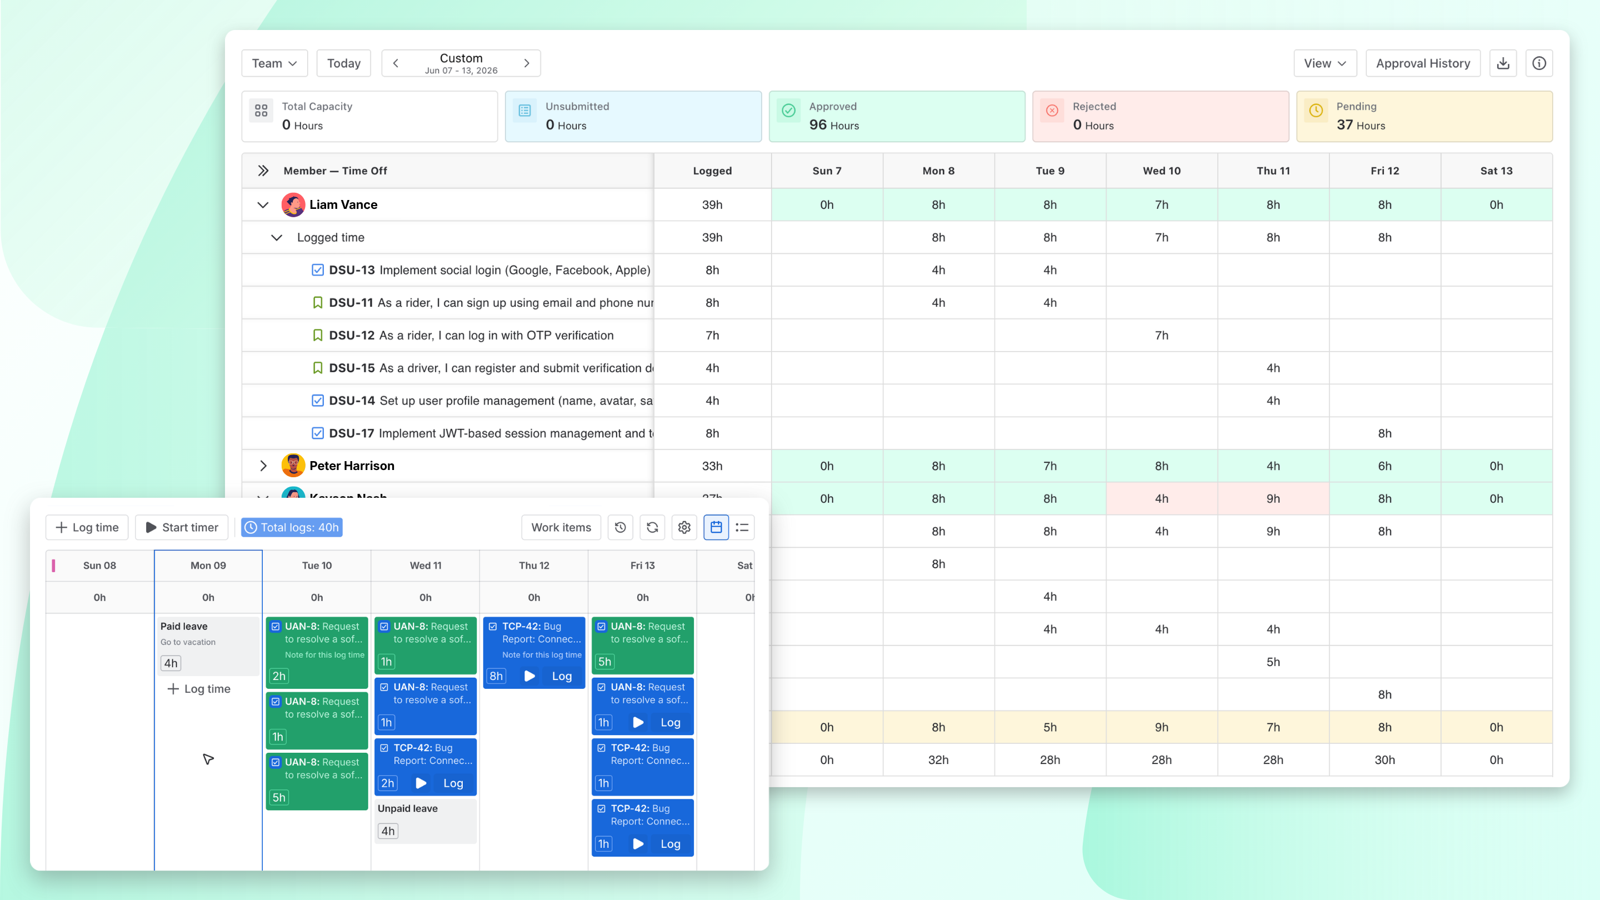Click the history clock icon
Image resolution: width=1600 pixels, height=900 pixels.
click(x=620, y=527)
